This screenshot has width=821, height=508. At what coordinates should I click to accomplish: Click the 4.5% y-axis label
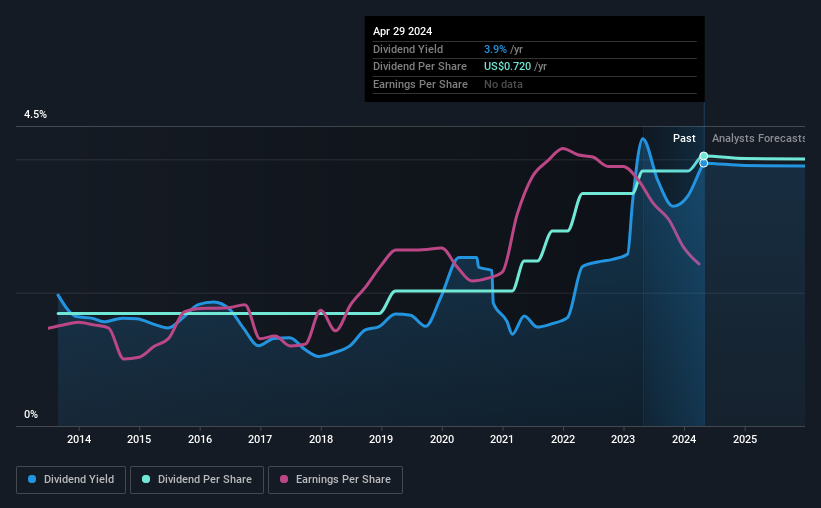(35, 115)
